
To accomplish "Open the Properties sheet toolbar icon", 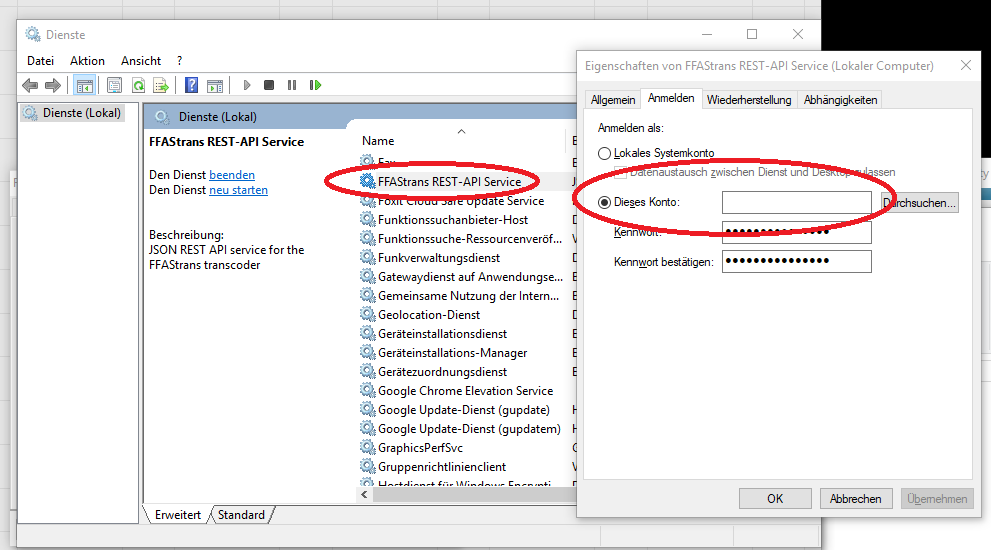I will point(114,85).
